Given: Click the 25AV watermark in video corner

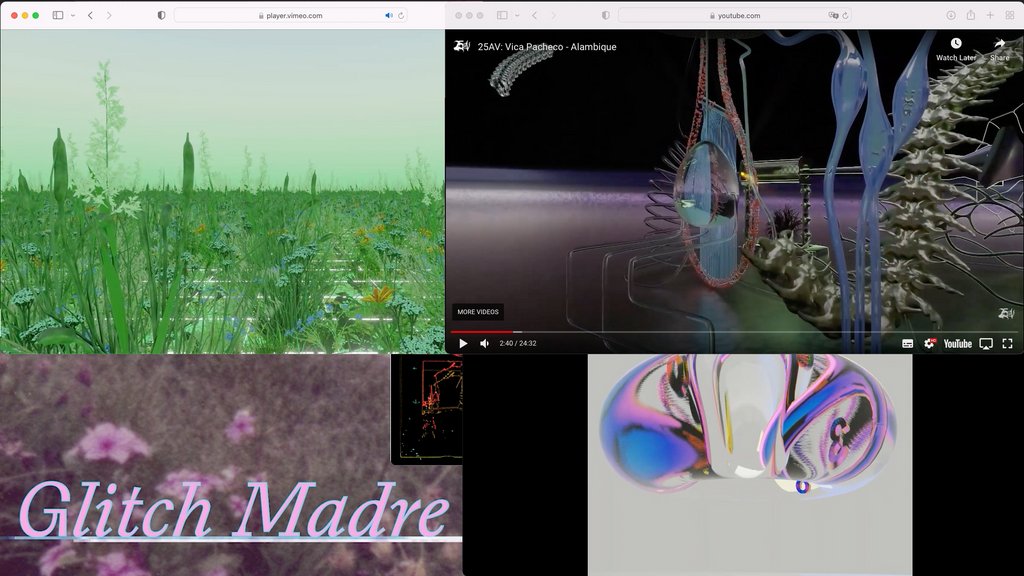Looking at the screenshot, I should point(1006,313).
